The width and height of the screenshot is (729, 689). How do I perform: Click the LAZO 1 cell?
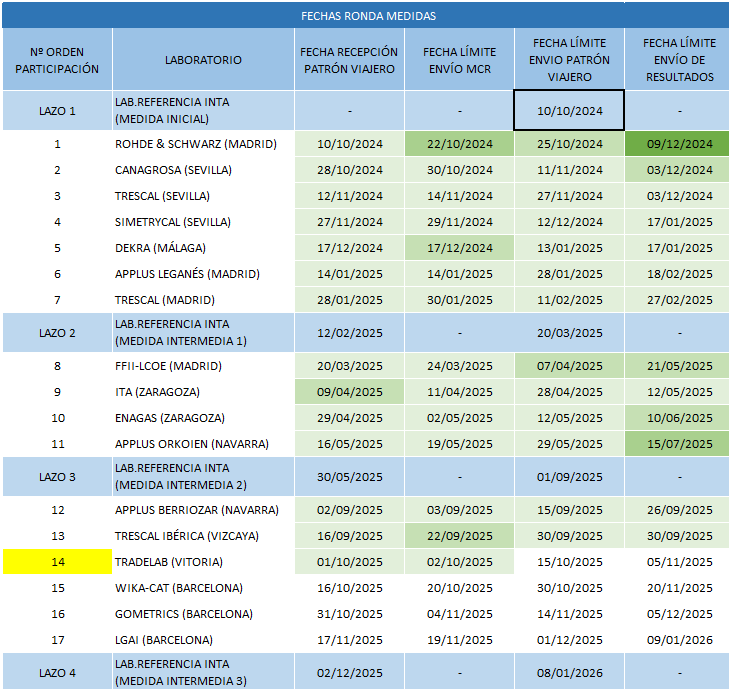point(57,110)
